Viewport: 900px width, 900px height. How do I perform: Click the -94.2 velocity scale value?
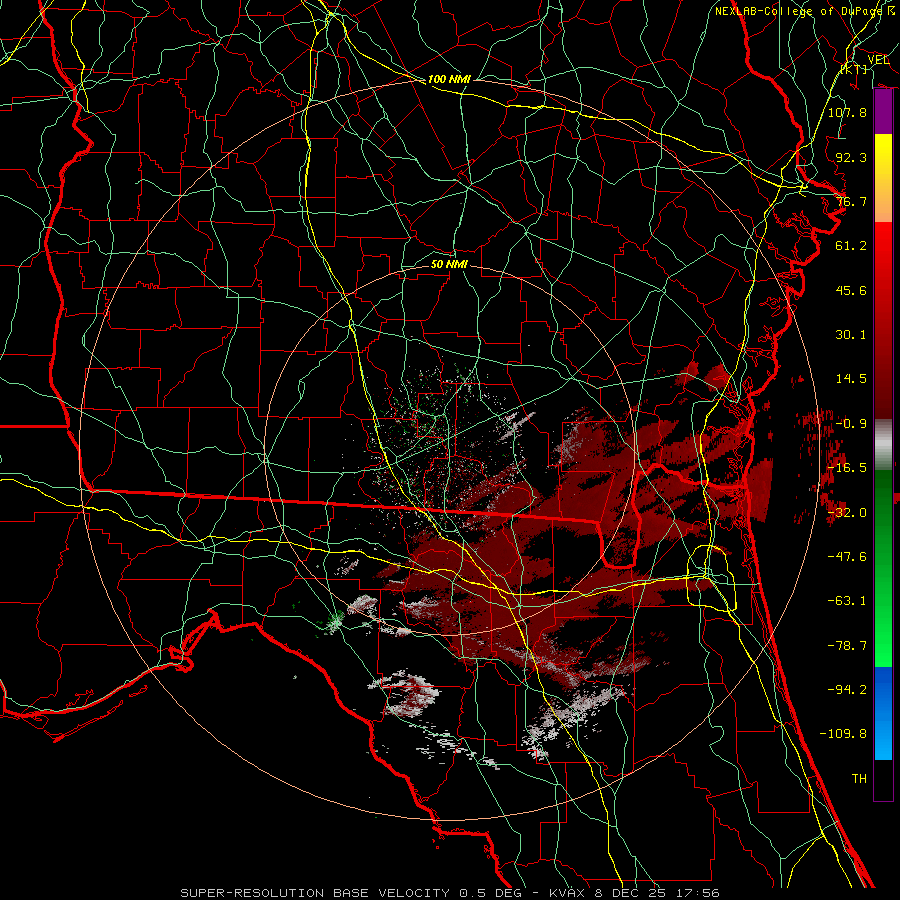point(847,690)
